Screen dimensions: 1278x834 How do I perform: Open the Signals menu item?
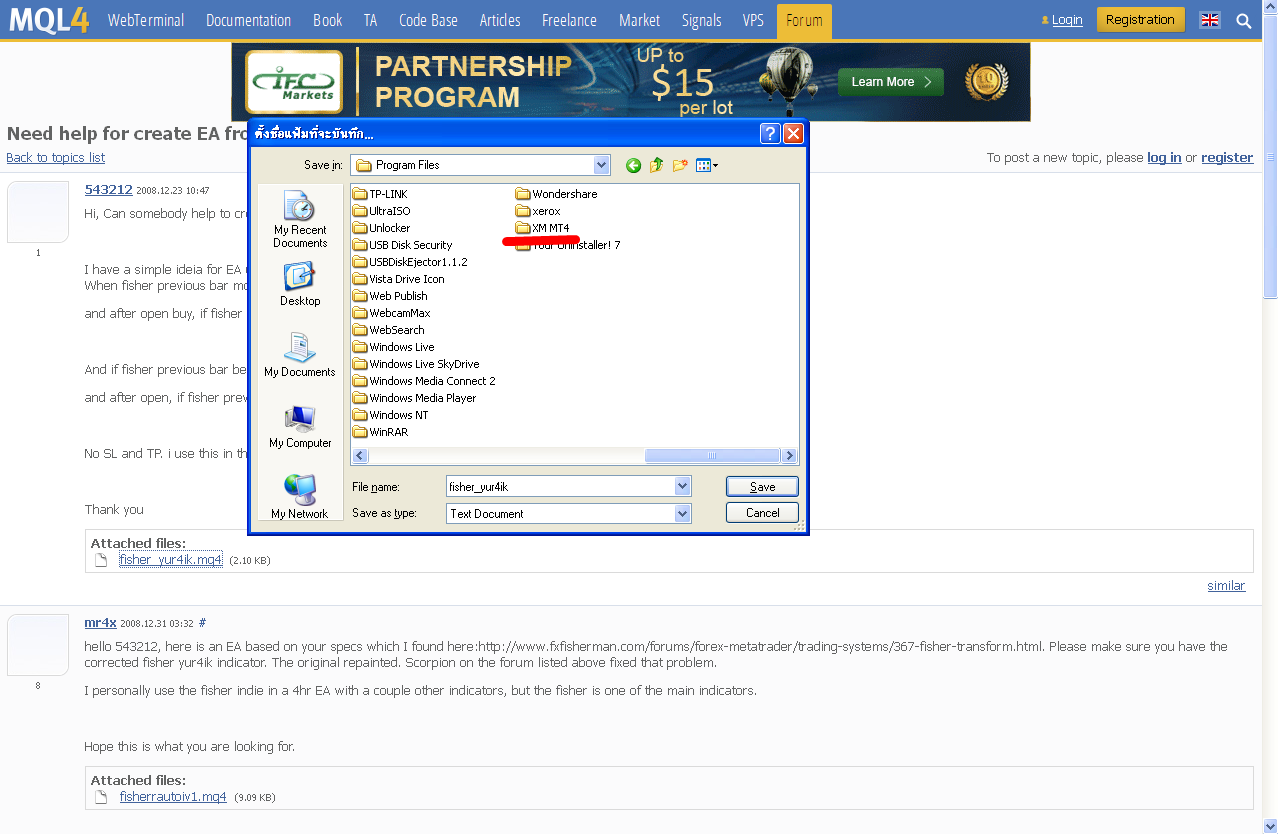point(701,20)
